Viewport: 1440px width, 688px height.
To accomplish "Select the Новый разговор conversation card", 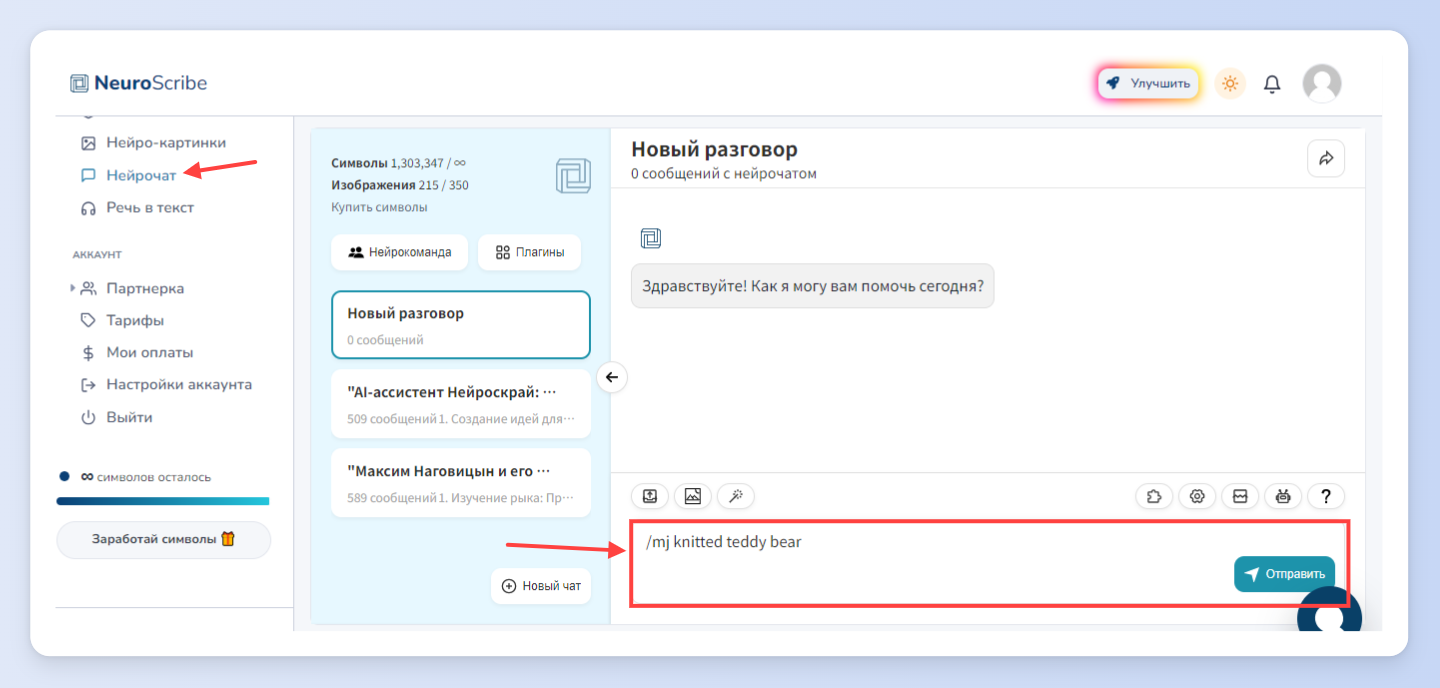I will (x=461, y=325).
